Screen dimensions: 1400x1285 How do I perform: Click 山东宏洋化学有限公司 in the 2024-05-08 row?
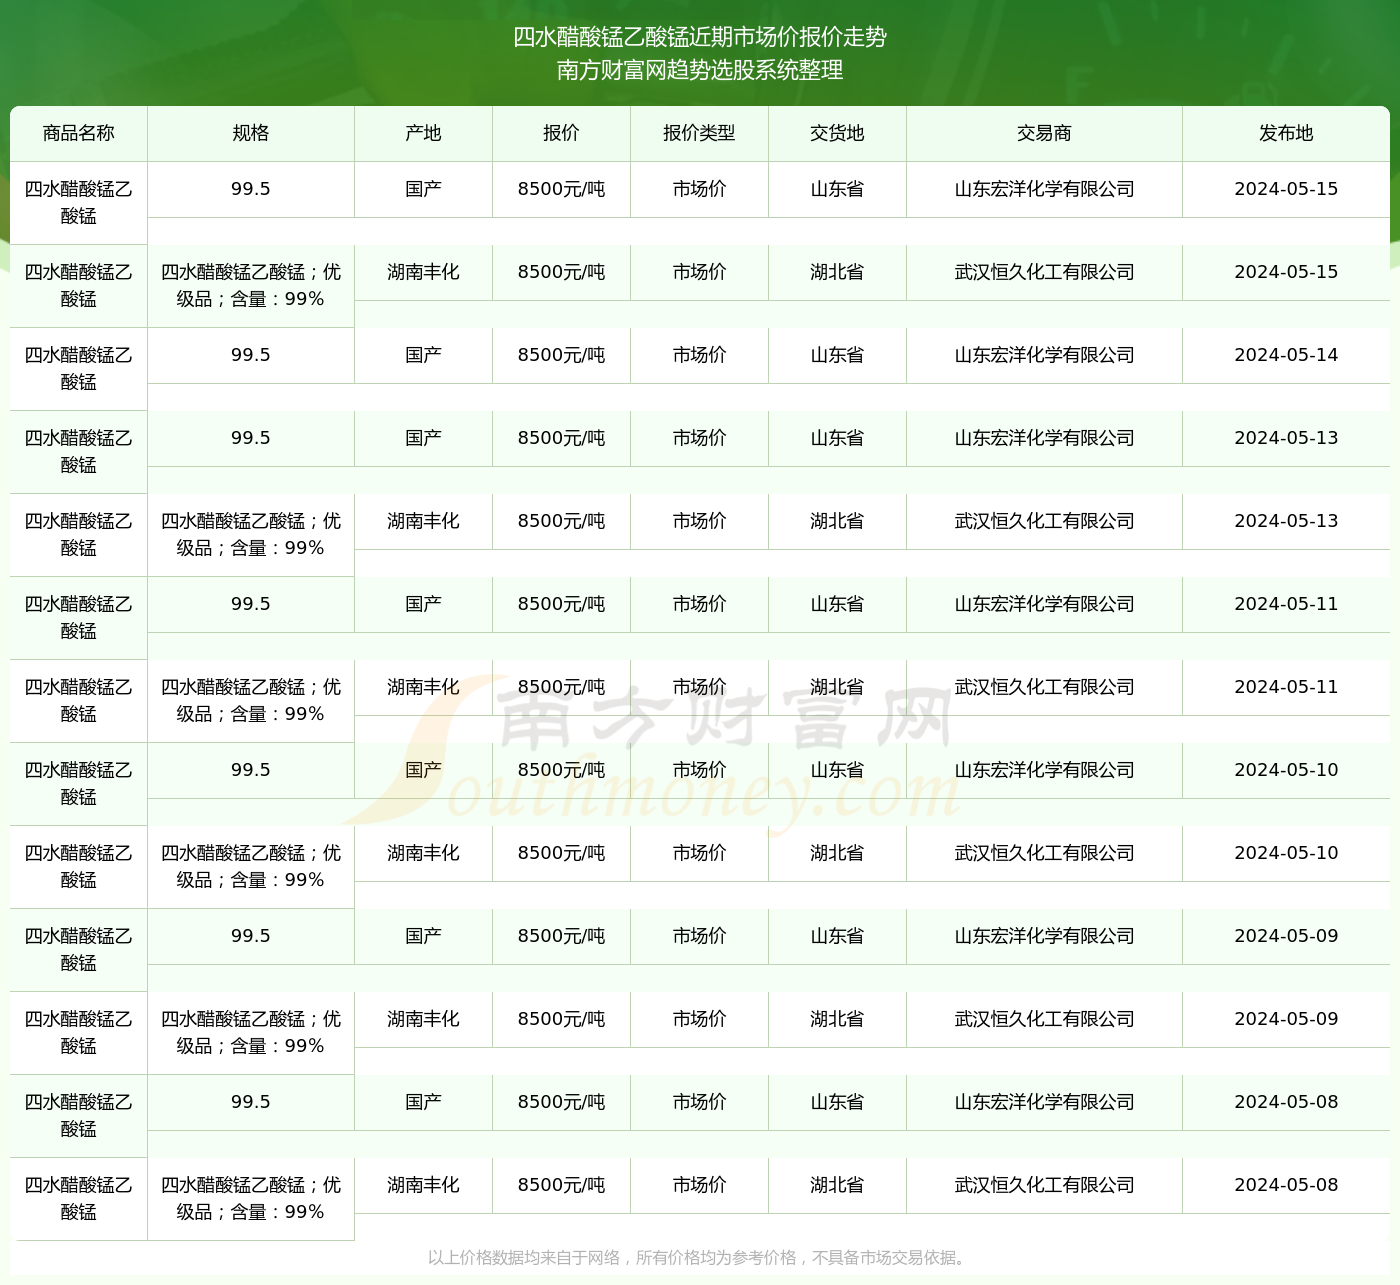(x=1044, y=1102)
